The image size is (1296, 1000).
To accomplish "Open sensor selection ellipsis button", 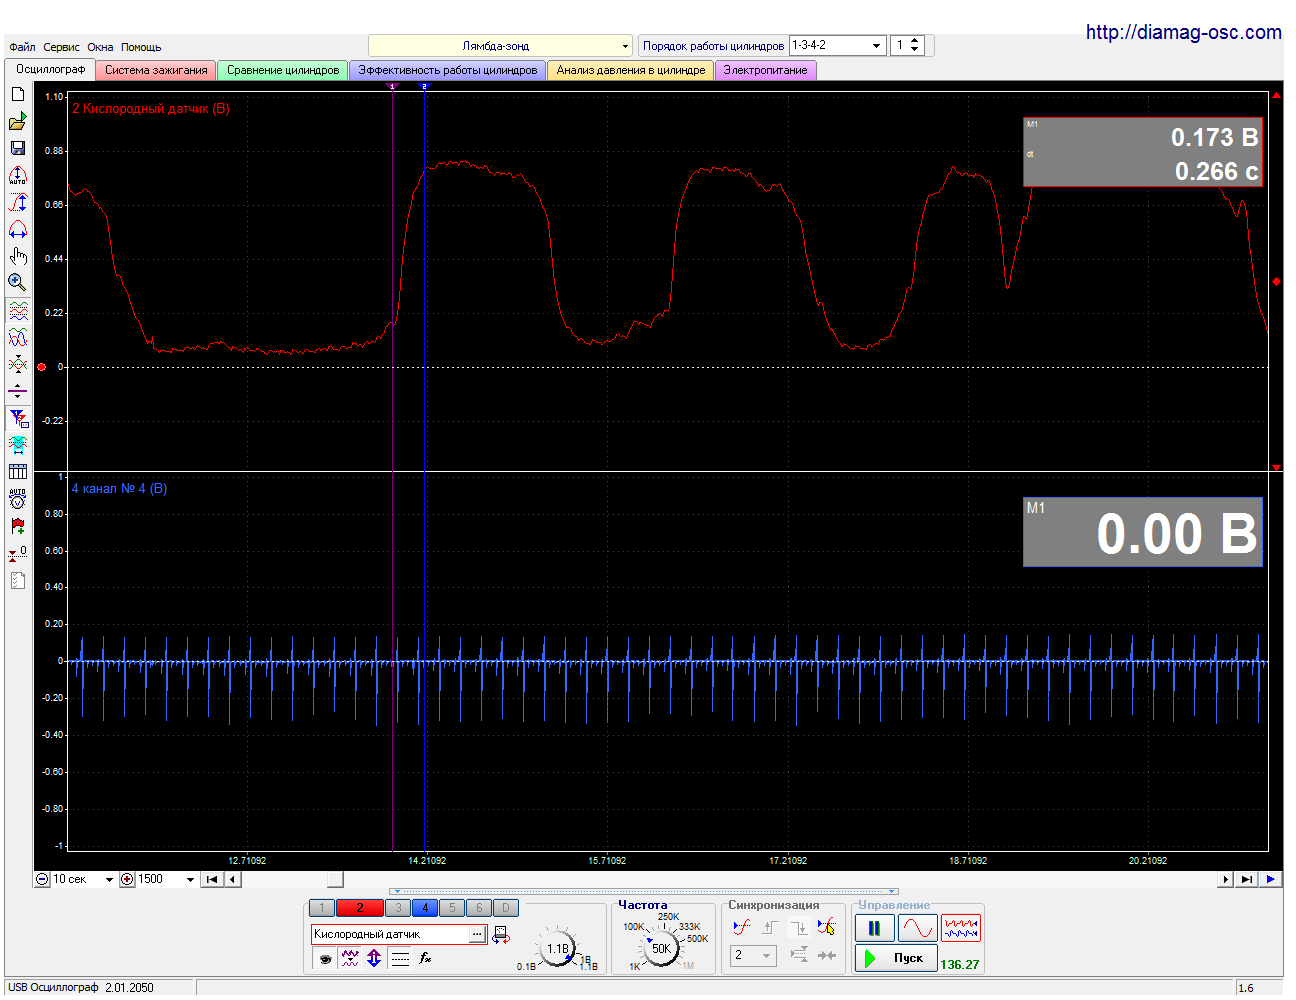I will (x=478, y=935).
